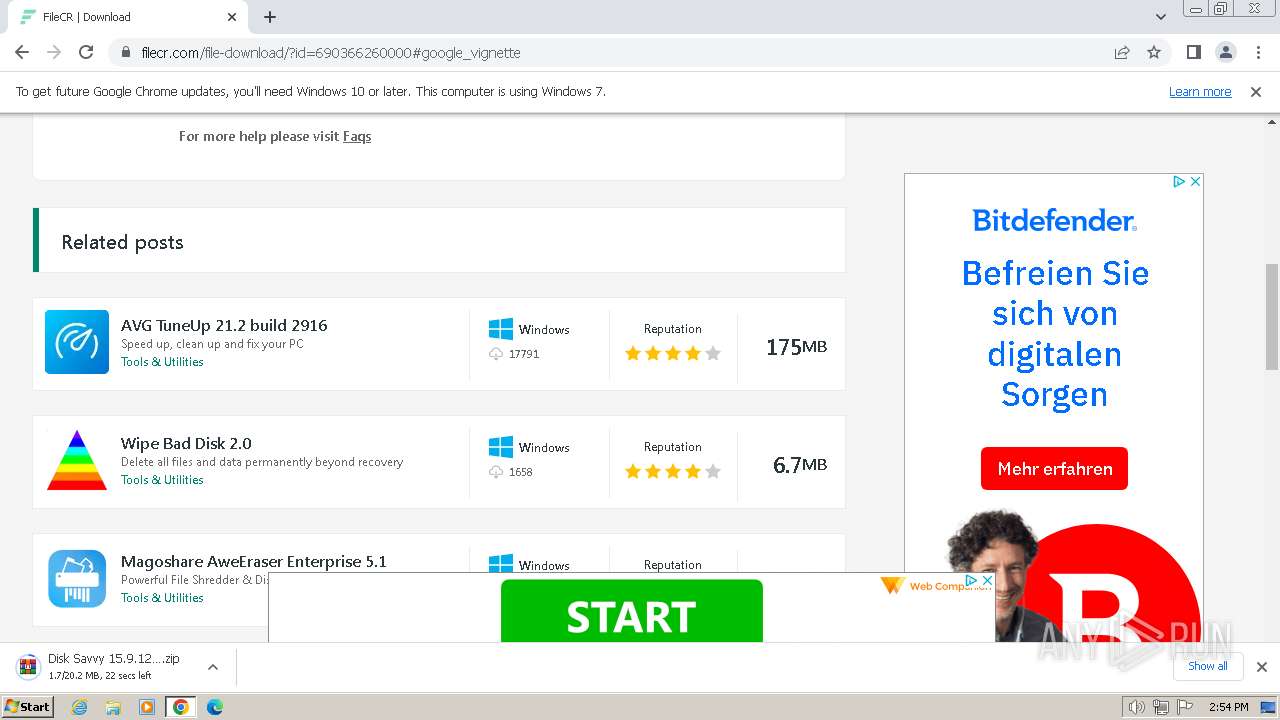Click the AdChoices icon on Bitdefender ad

[1179, 182]
